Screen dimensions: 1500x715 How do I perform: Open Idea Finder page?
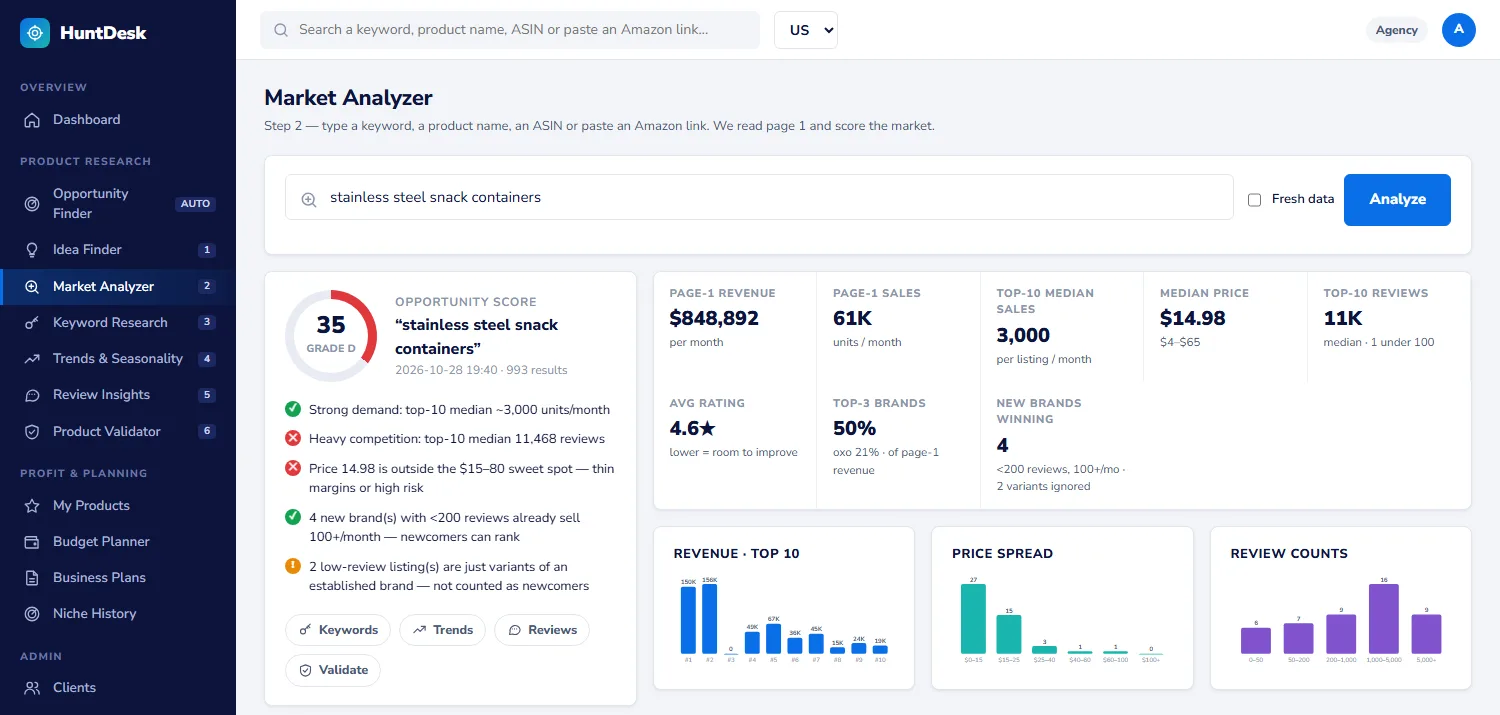tap(118, 250)
